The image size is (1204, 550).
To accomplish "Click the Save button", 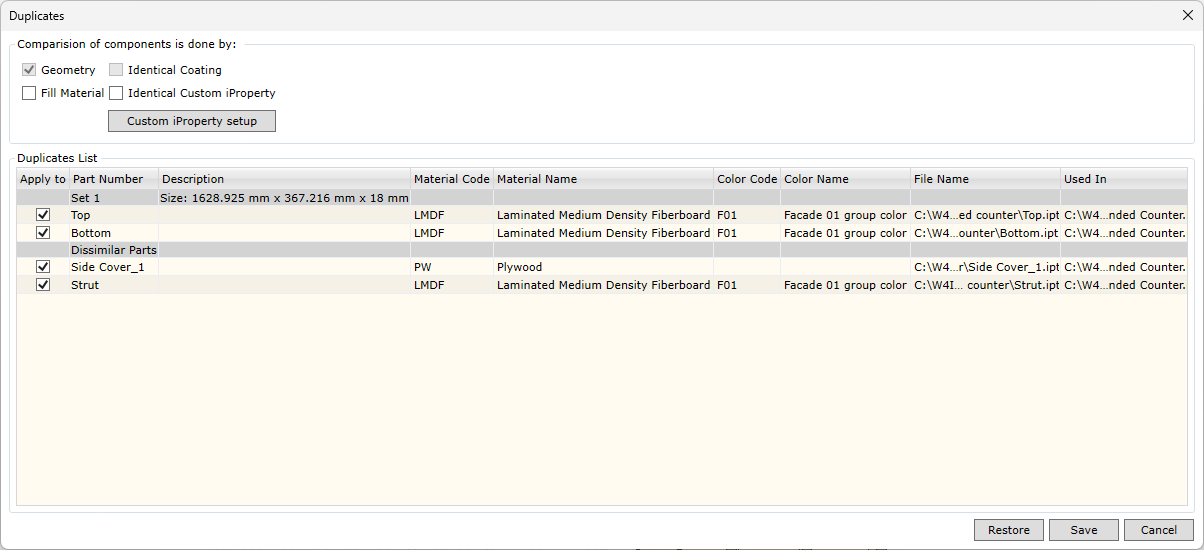I will click(1084, 530).
